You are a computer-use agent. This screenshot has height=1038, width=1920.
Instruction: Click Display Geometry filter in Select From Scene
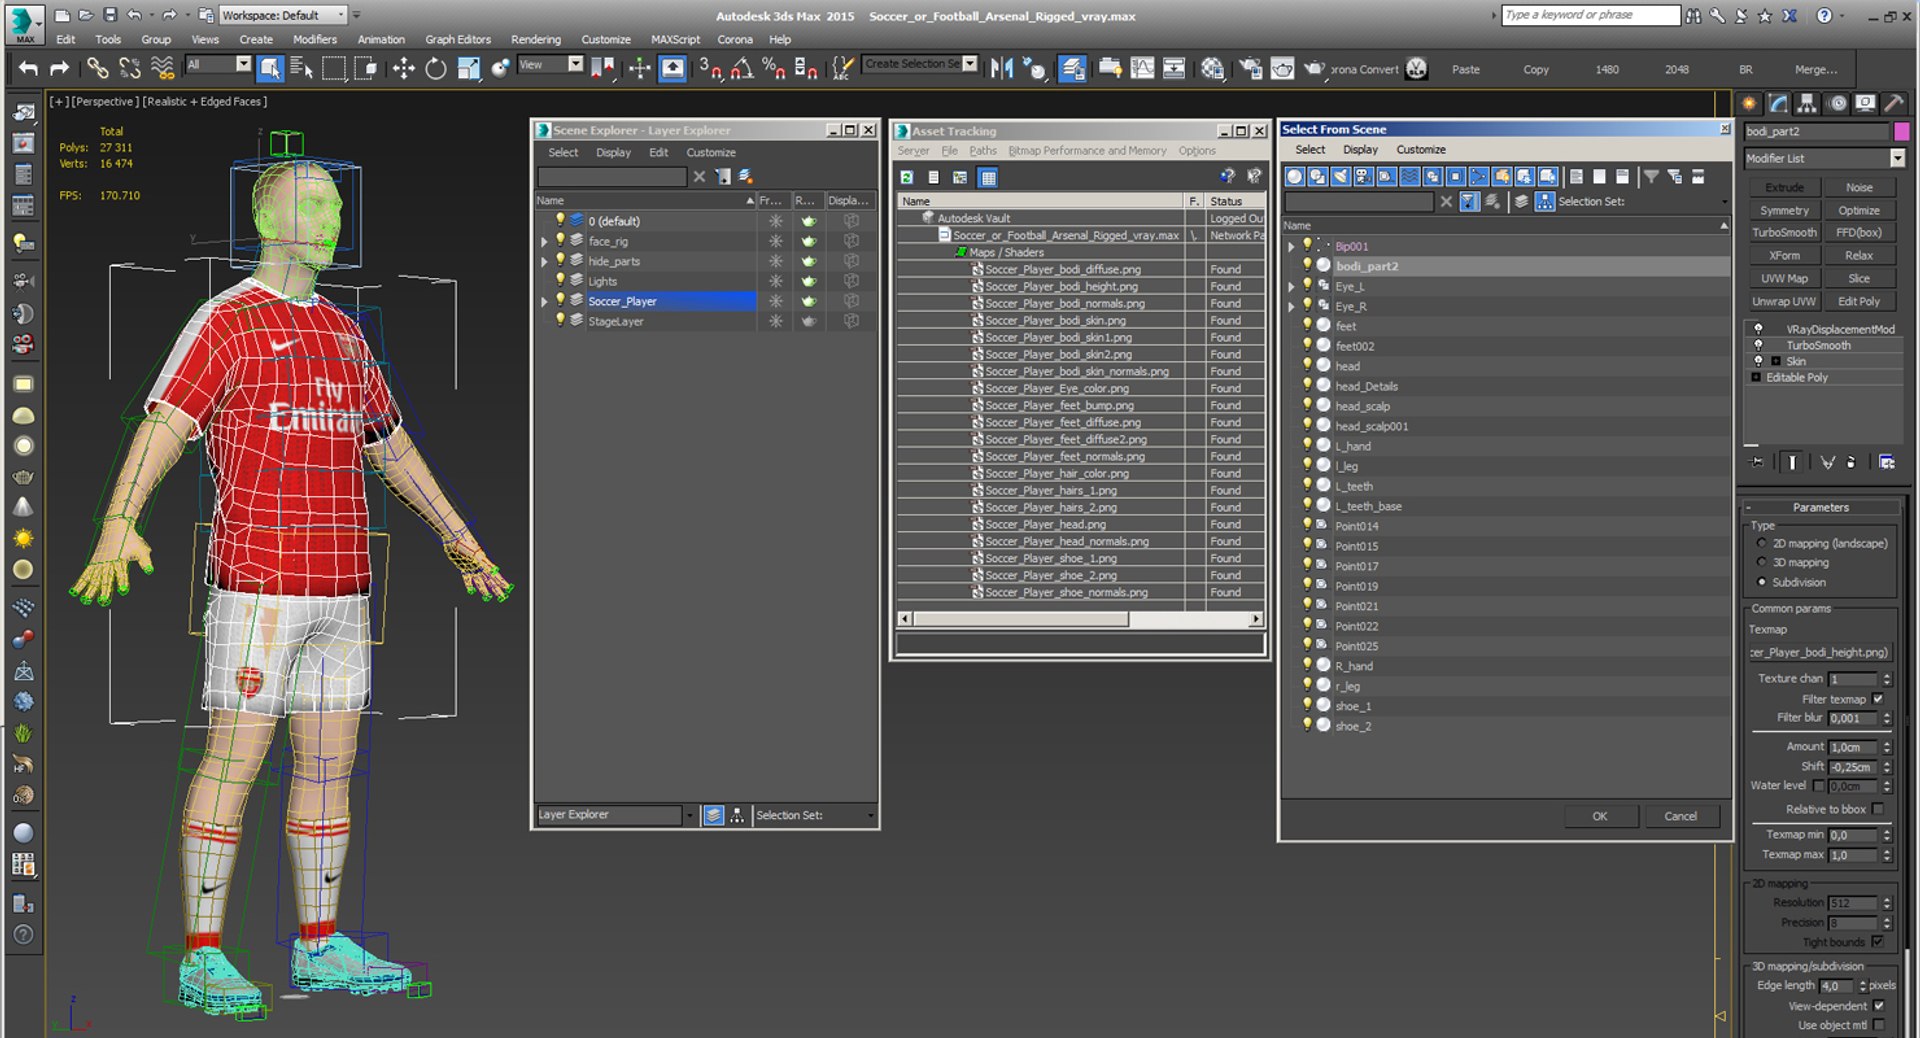pyautogui.click(x=1294, y=176)
